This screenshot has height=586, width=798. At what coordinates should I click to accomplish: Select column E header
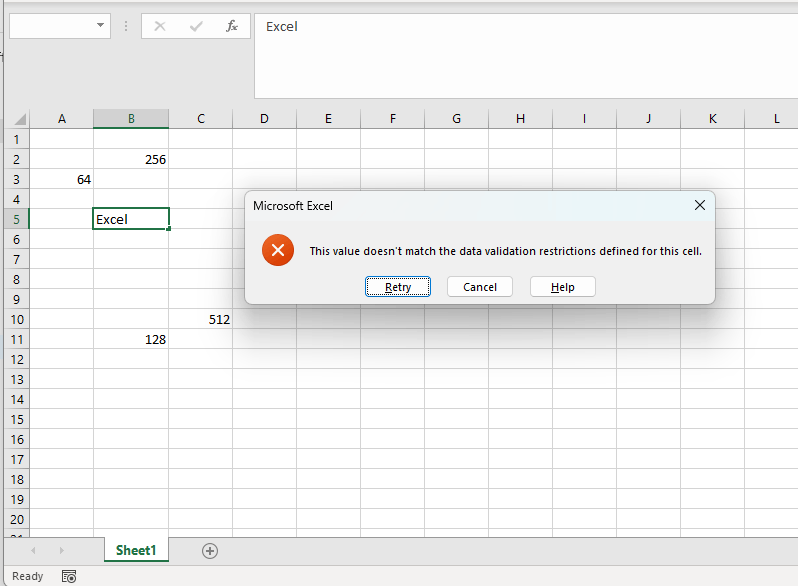tap(328, 119)
